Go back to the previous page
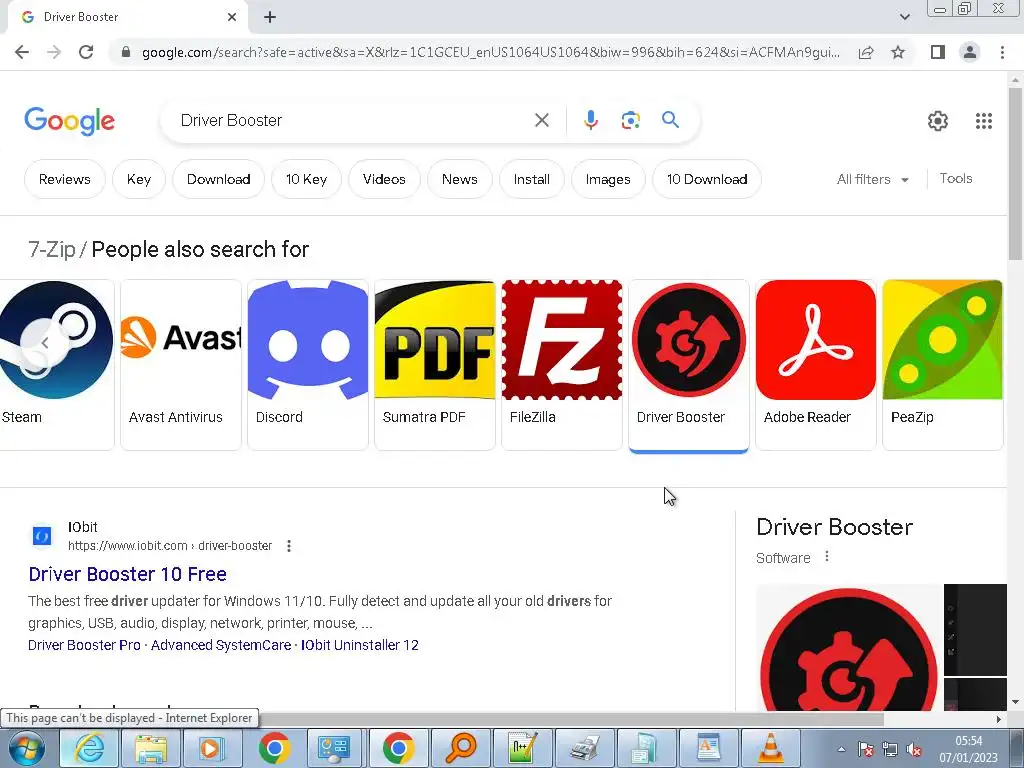 point(22,52)
